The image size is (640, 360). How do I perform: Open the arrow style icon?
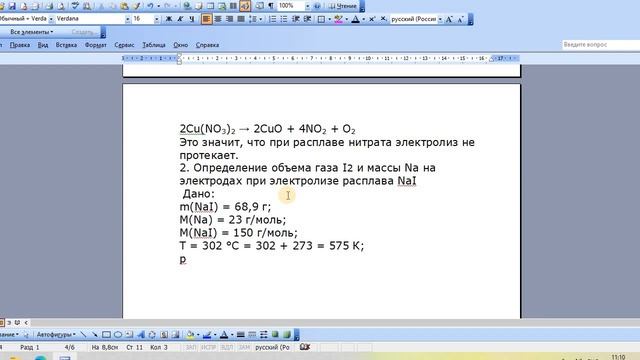tap(264, 335)
